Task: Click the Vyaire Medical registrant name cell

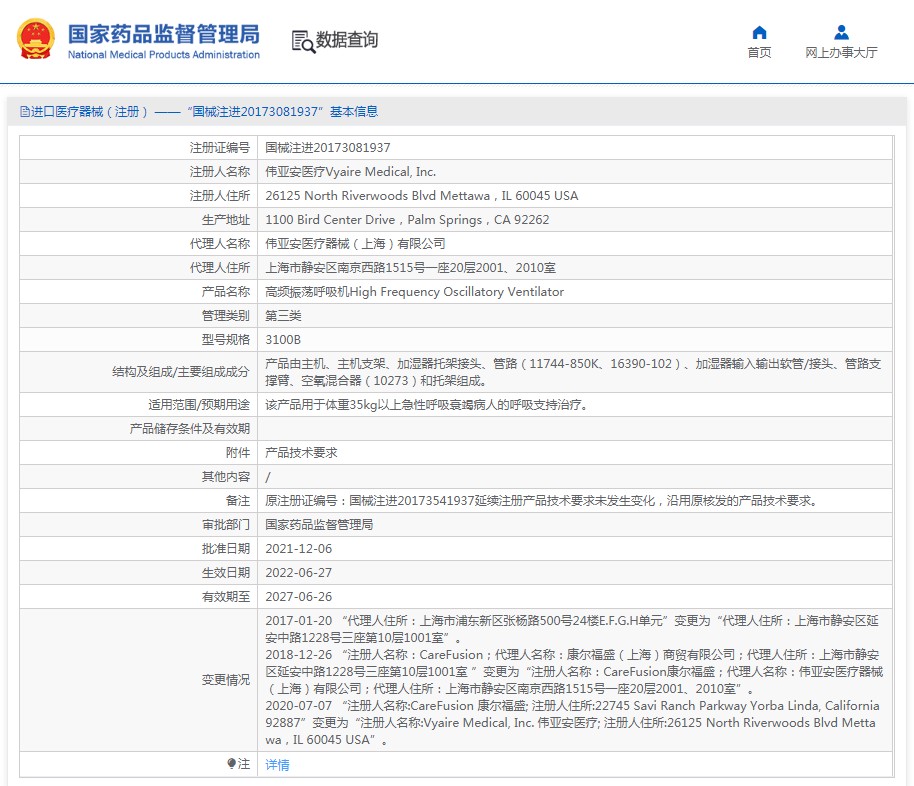Action: [350, 172]
